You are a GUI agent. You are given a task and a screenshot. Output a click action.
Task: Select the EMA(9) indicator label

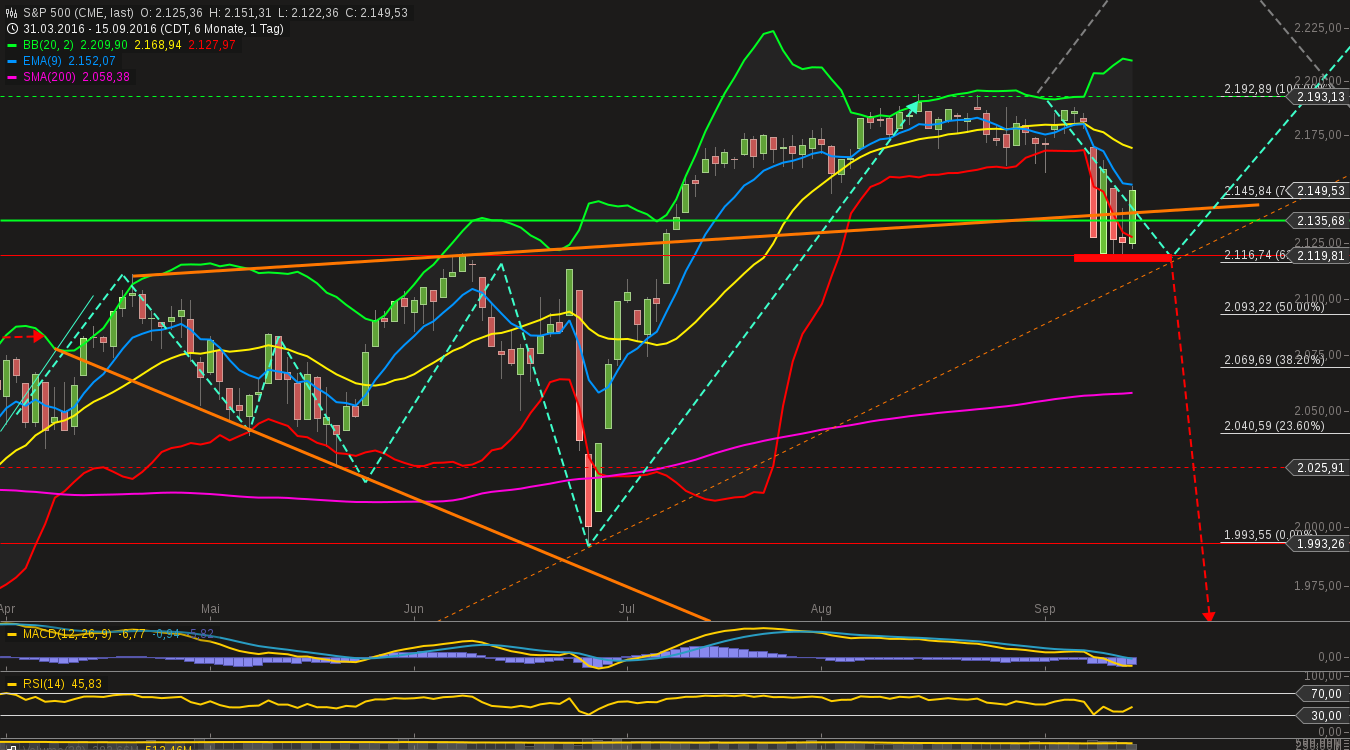(43, 61)
